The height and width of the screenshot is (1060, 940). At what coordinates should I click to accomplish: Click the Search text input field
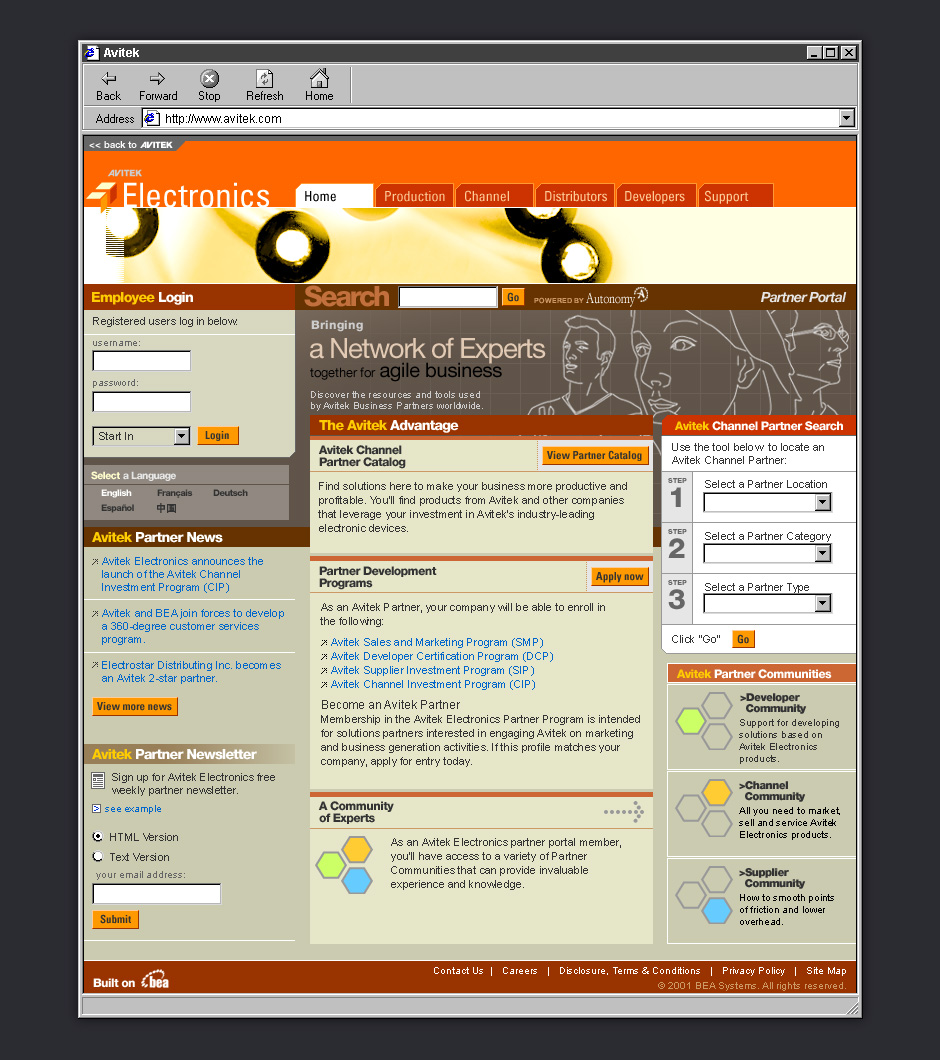[447, 297]
